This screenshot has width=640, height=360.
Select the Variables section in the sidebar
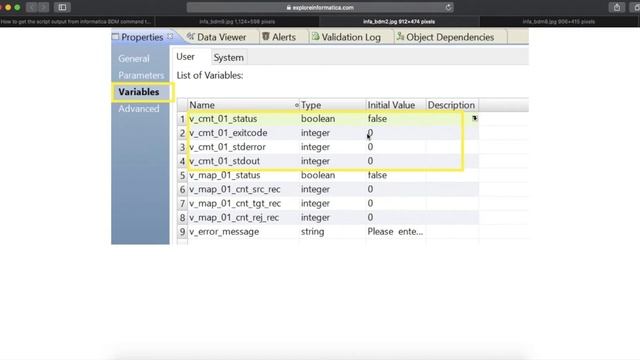(x=139, y=92)
